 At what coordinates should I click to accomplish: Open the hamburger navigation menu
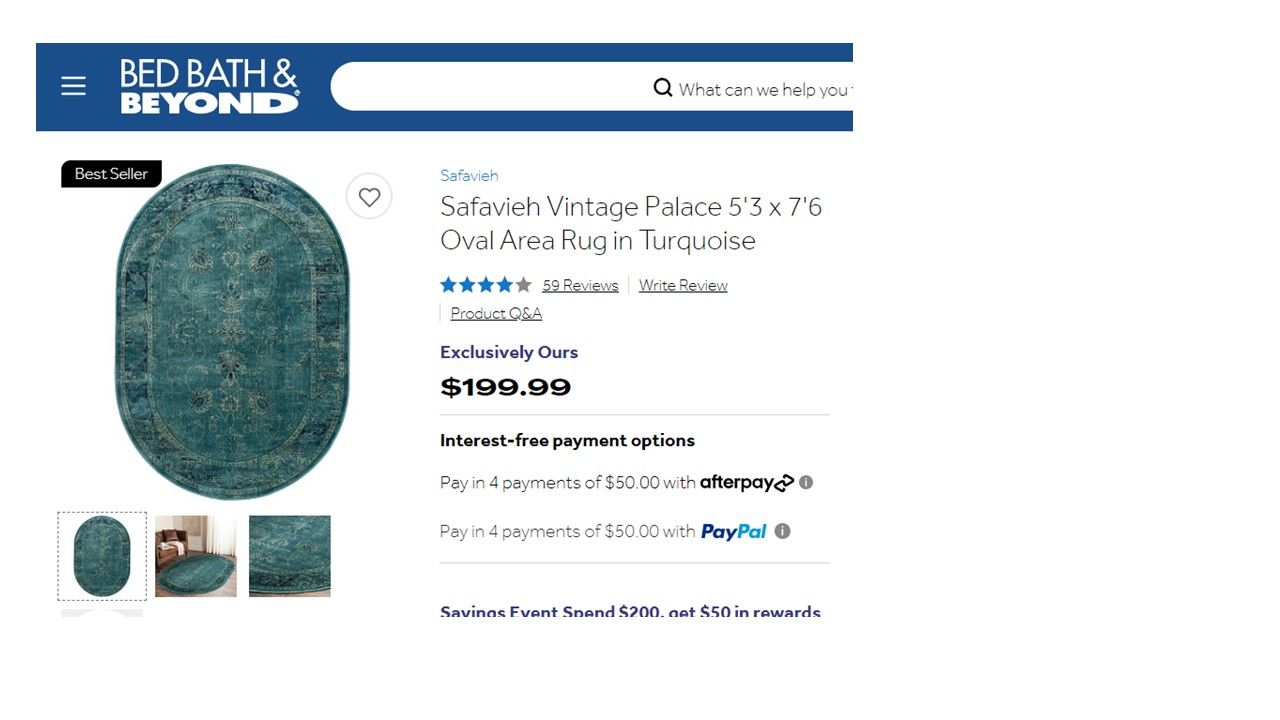coord(73,87)
